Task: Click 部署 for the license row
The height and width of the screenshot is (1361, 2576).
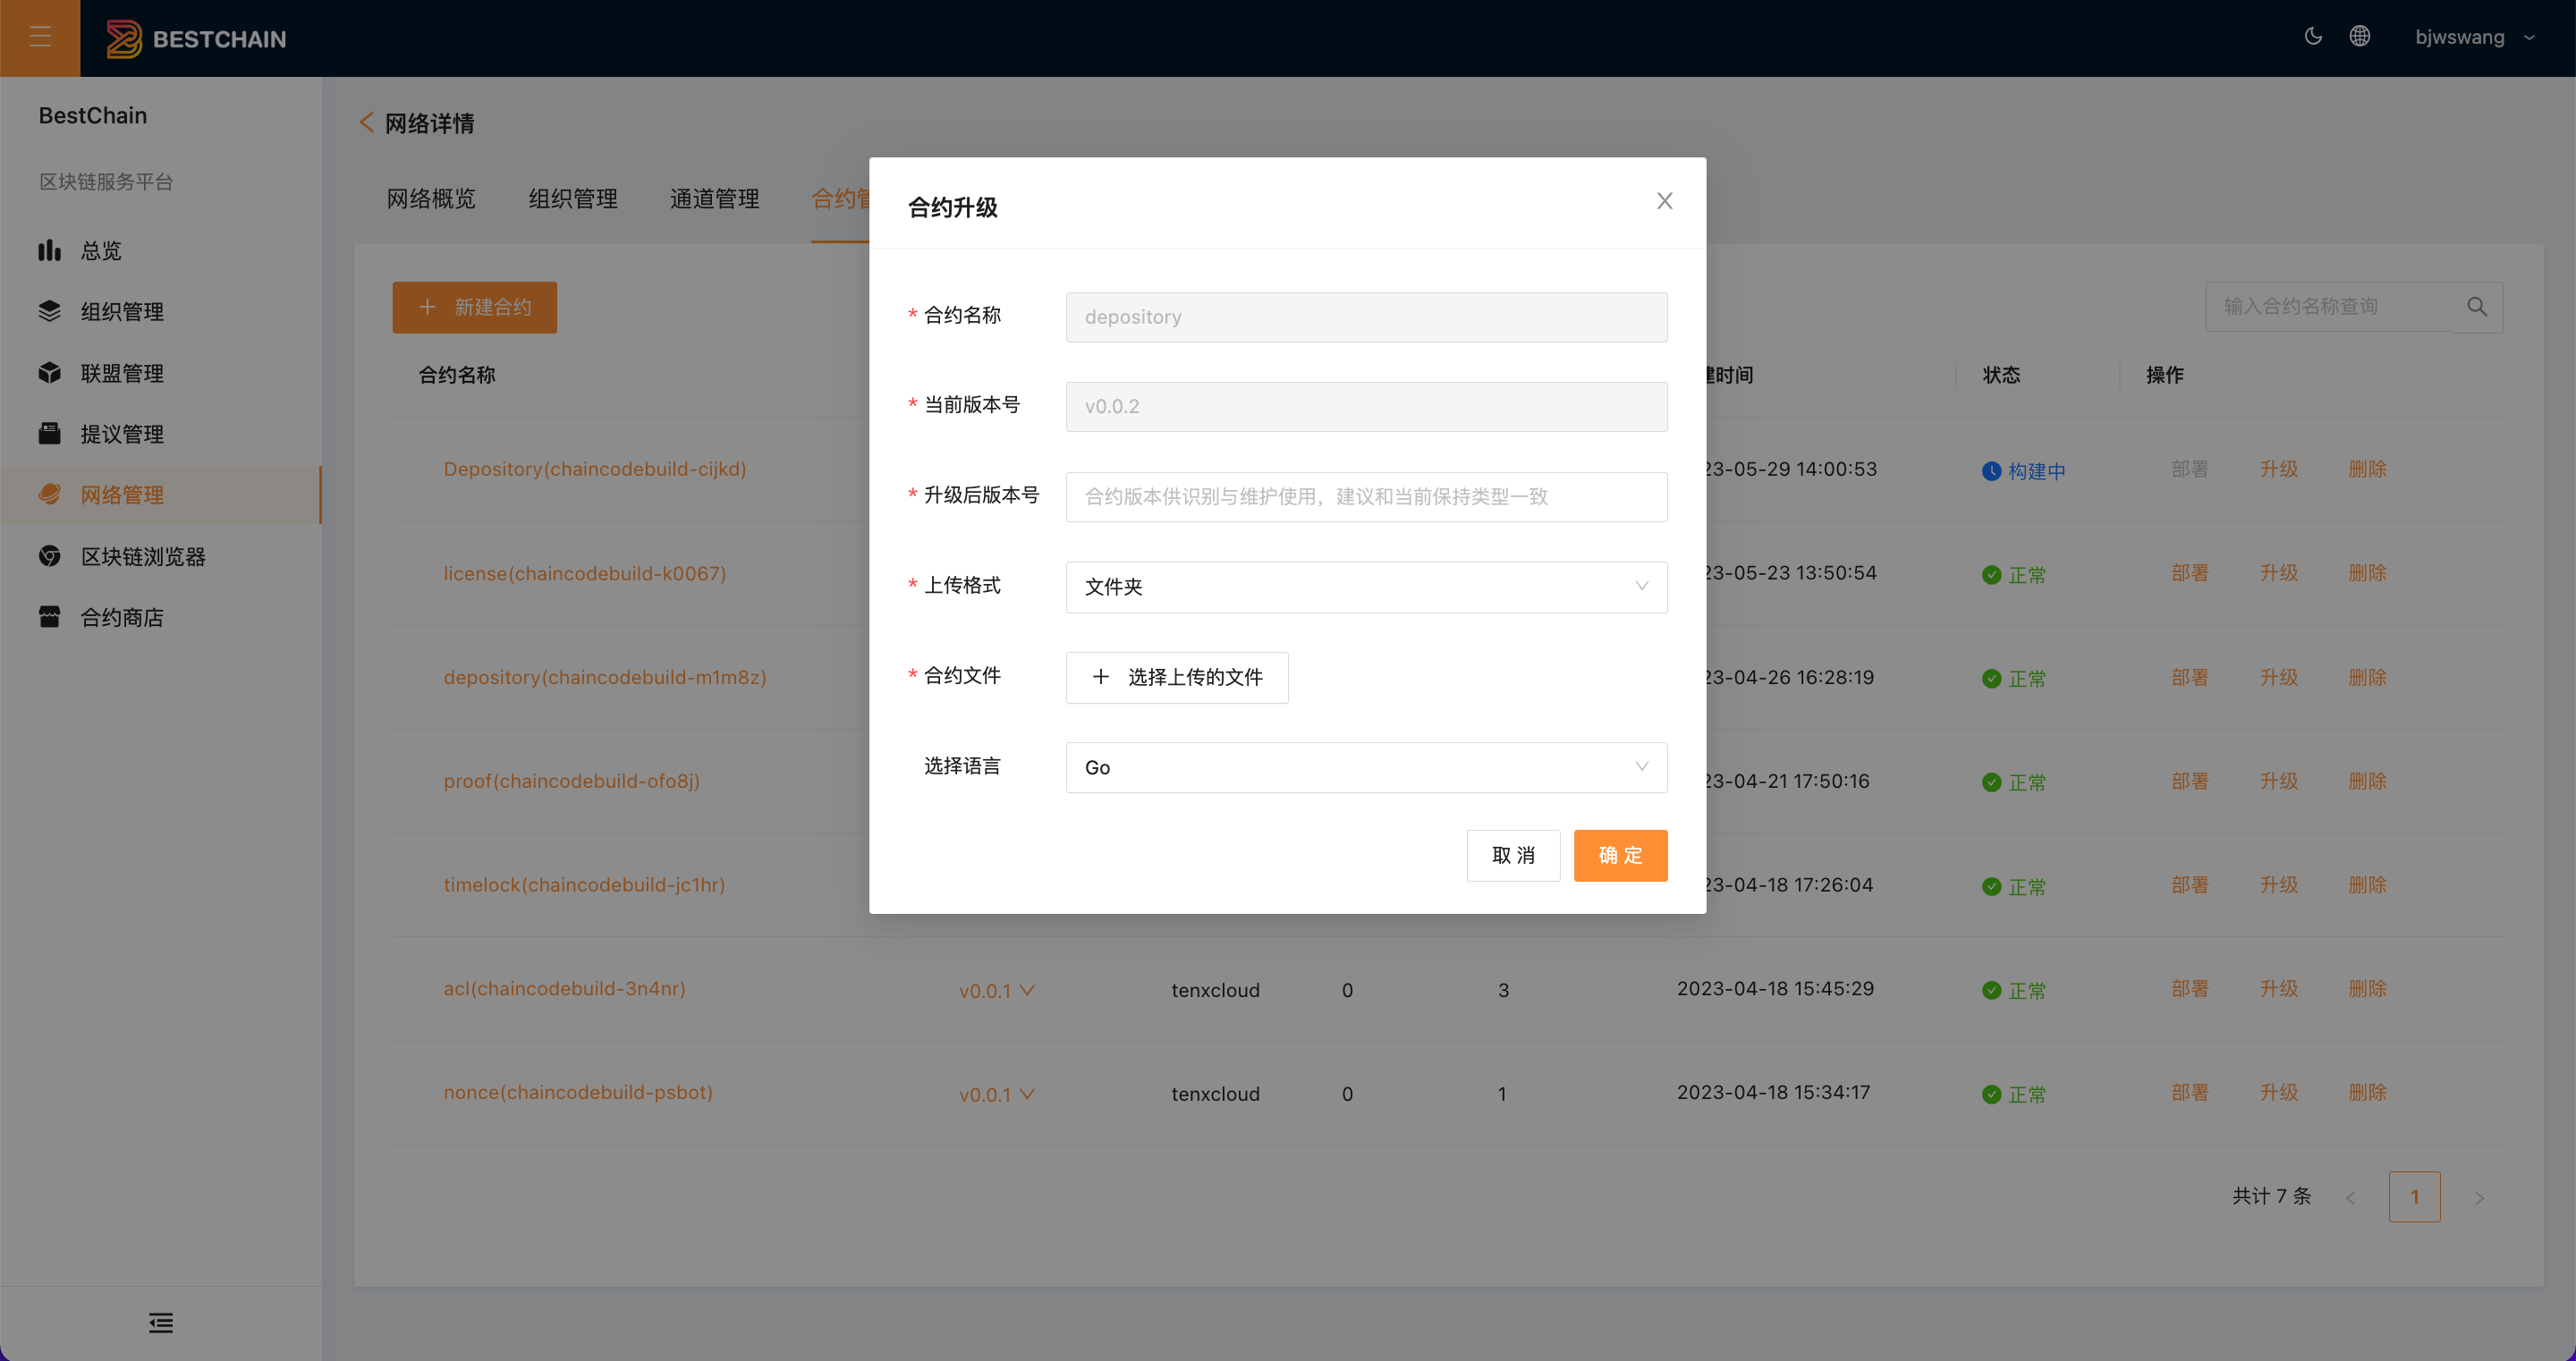Action: (x=2190, y=573)
